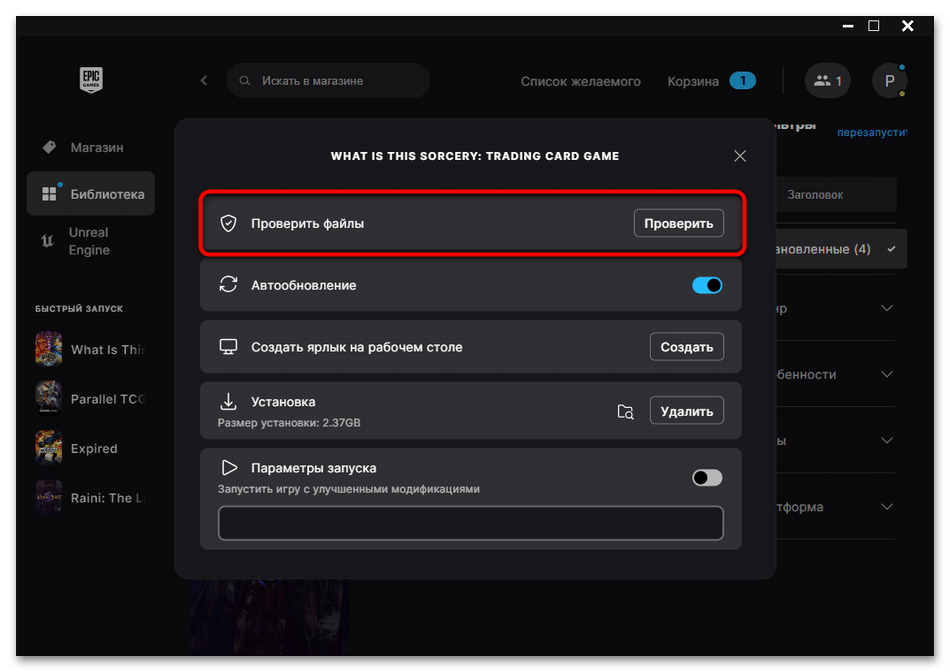Expand the filter section ending in тформа

point(886,507)
